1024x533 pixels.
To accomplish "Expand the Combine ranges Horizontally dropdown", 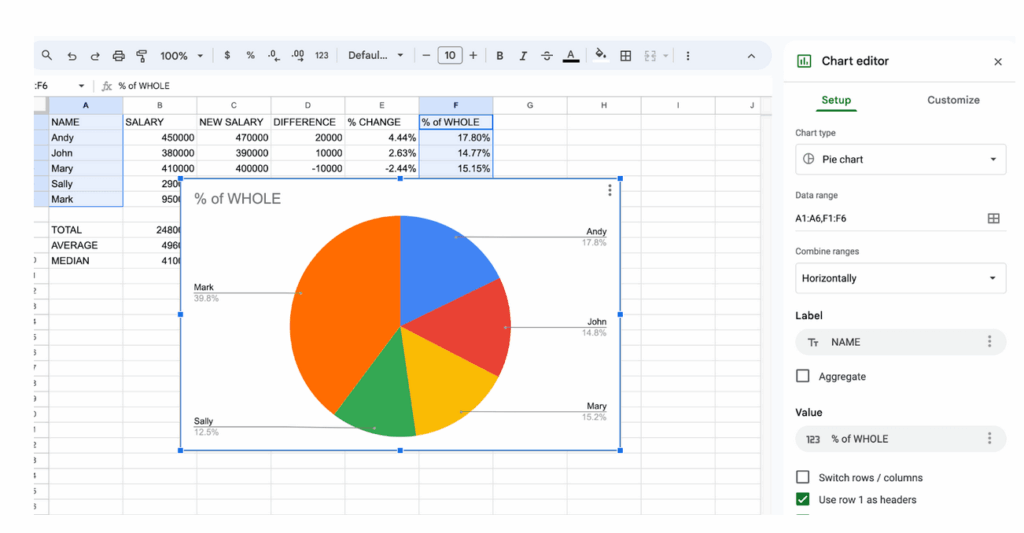I will pyautogui.click(x=900, y=278).
